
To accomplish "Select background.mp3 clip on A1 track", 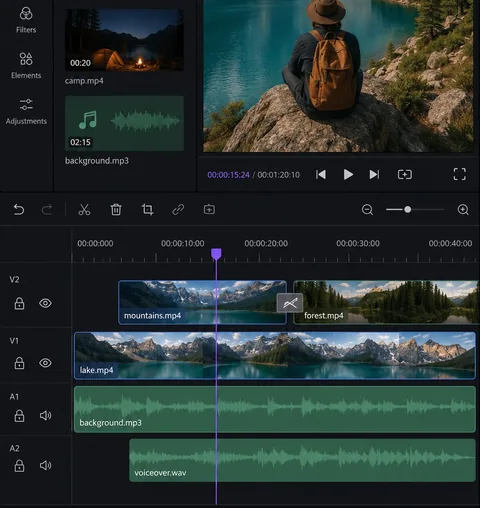I will point(275,409).
